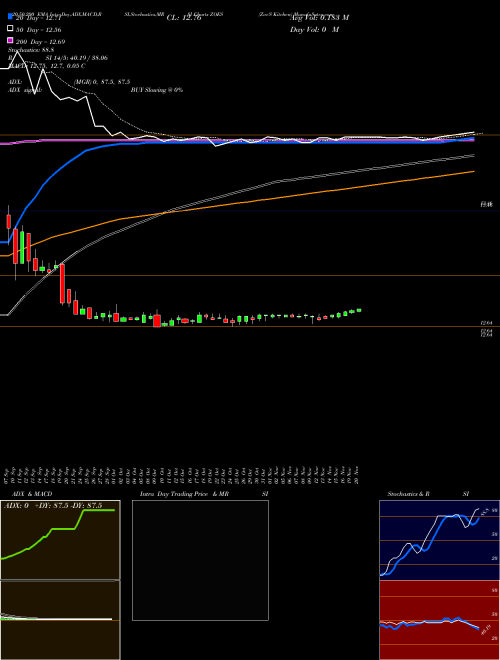Click the last green candlestick in the chart

(x=359, y=310)
